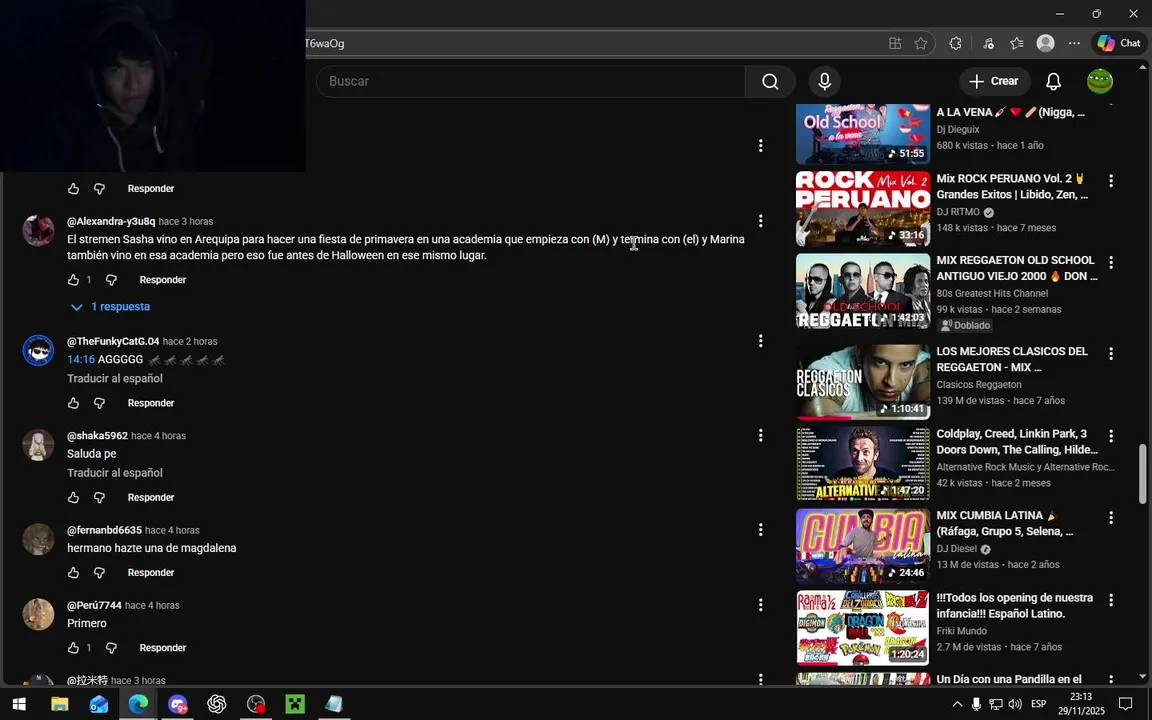The height and width of the screenshot is (720, 1152).
Task: Open Outlook from the taskbar
Action: [99, 705]
